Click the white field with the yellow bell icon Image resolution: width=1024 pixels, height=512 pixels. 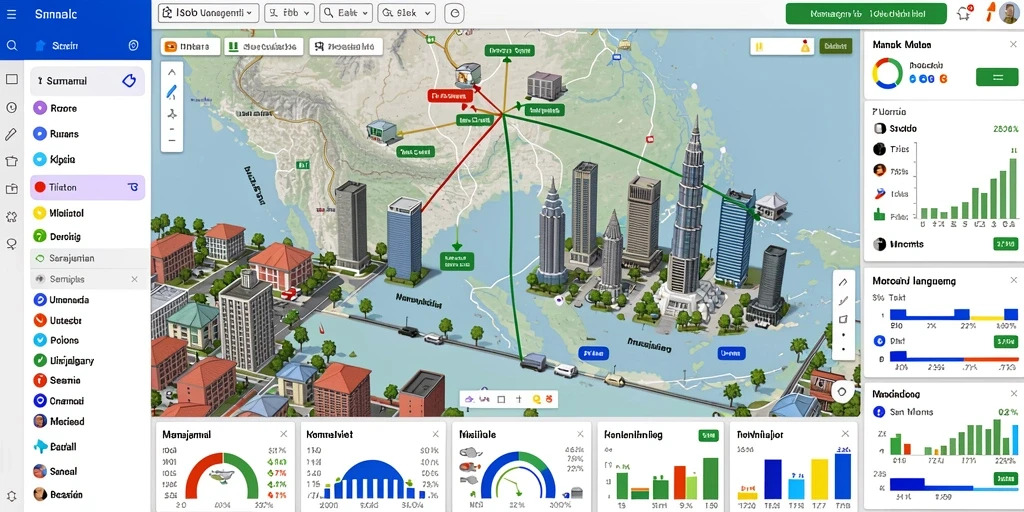(x=782, y=46)
